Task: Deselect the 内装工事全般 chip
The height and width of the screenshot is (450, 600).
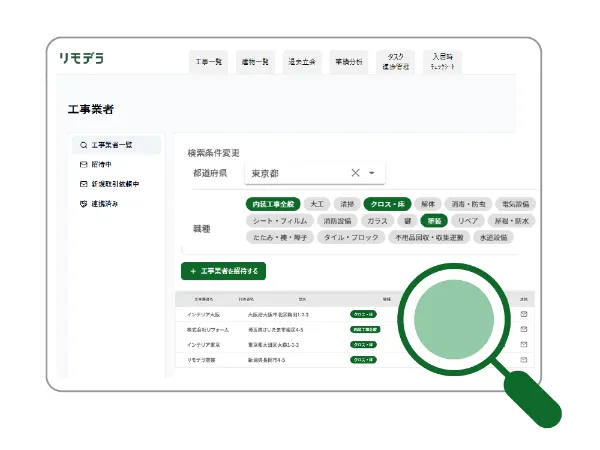Action: (x=273, y=204)
